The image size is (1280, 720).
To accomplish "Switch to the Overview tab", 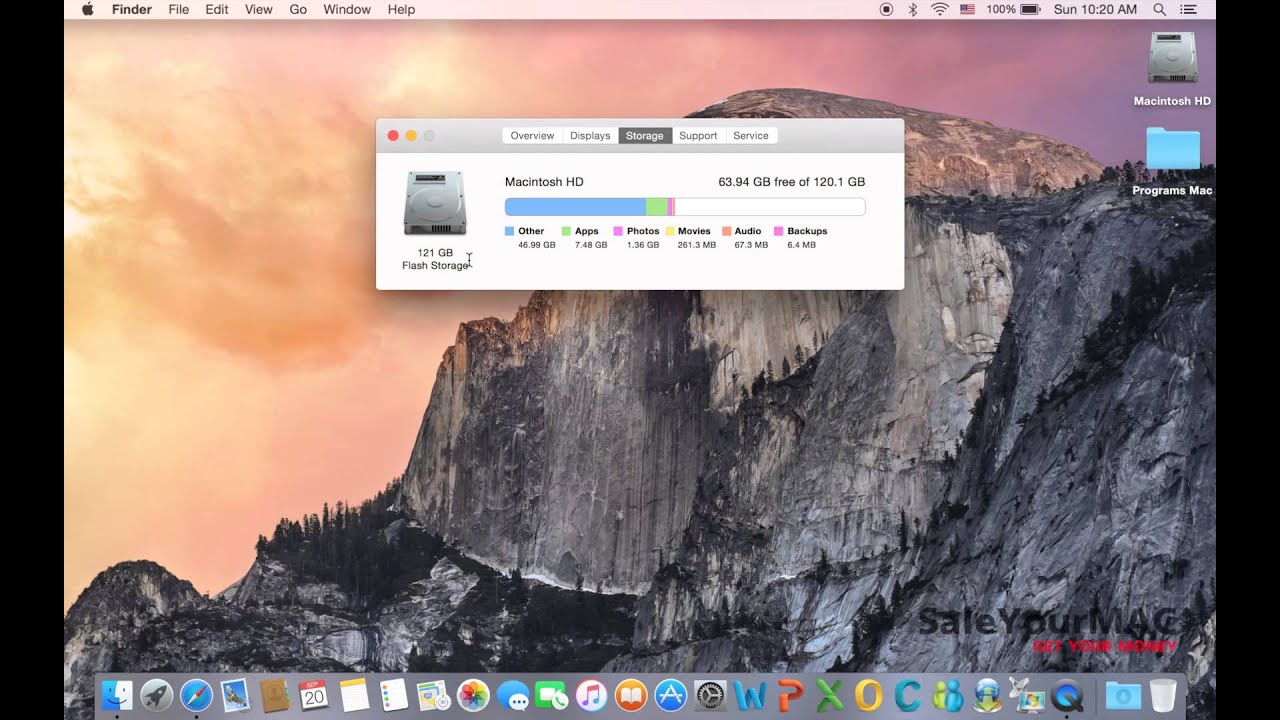I will click(x=532, y=136).
